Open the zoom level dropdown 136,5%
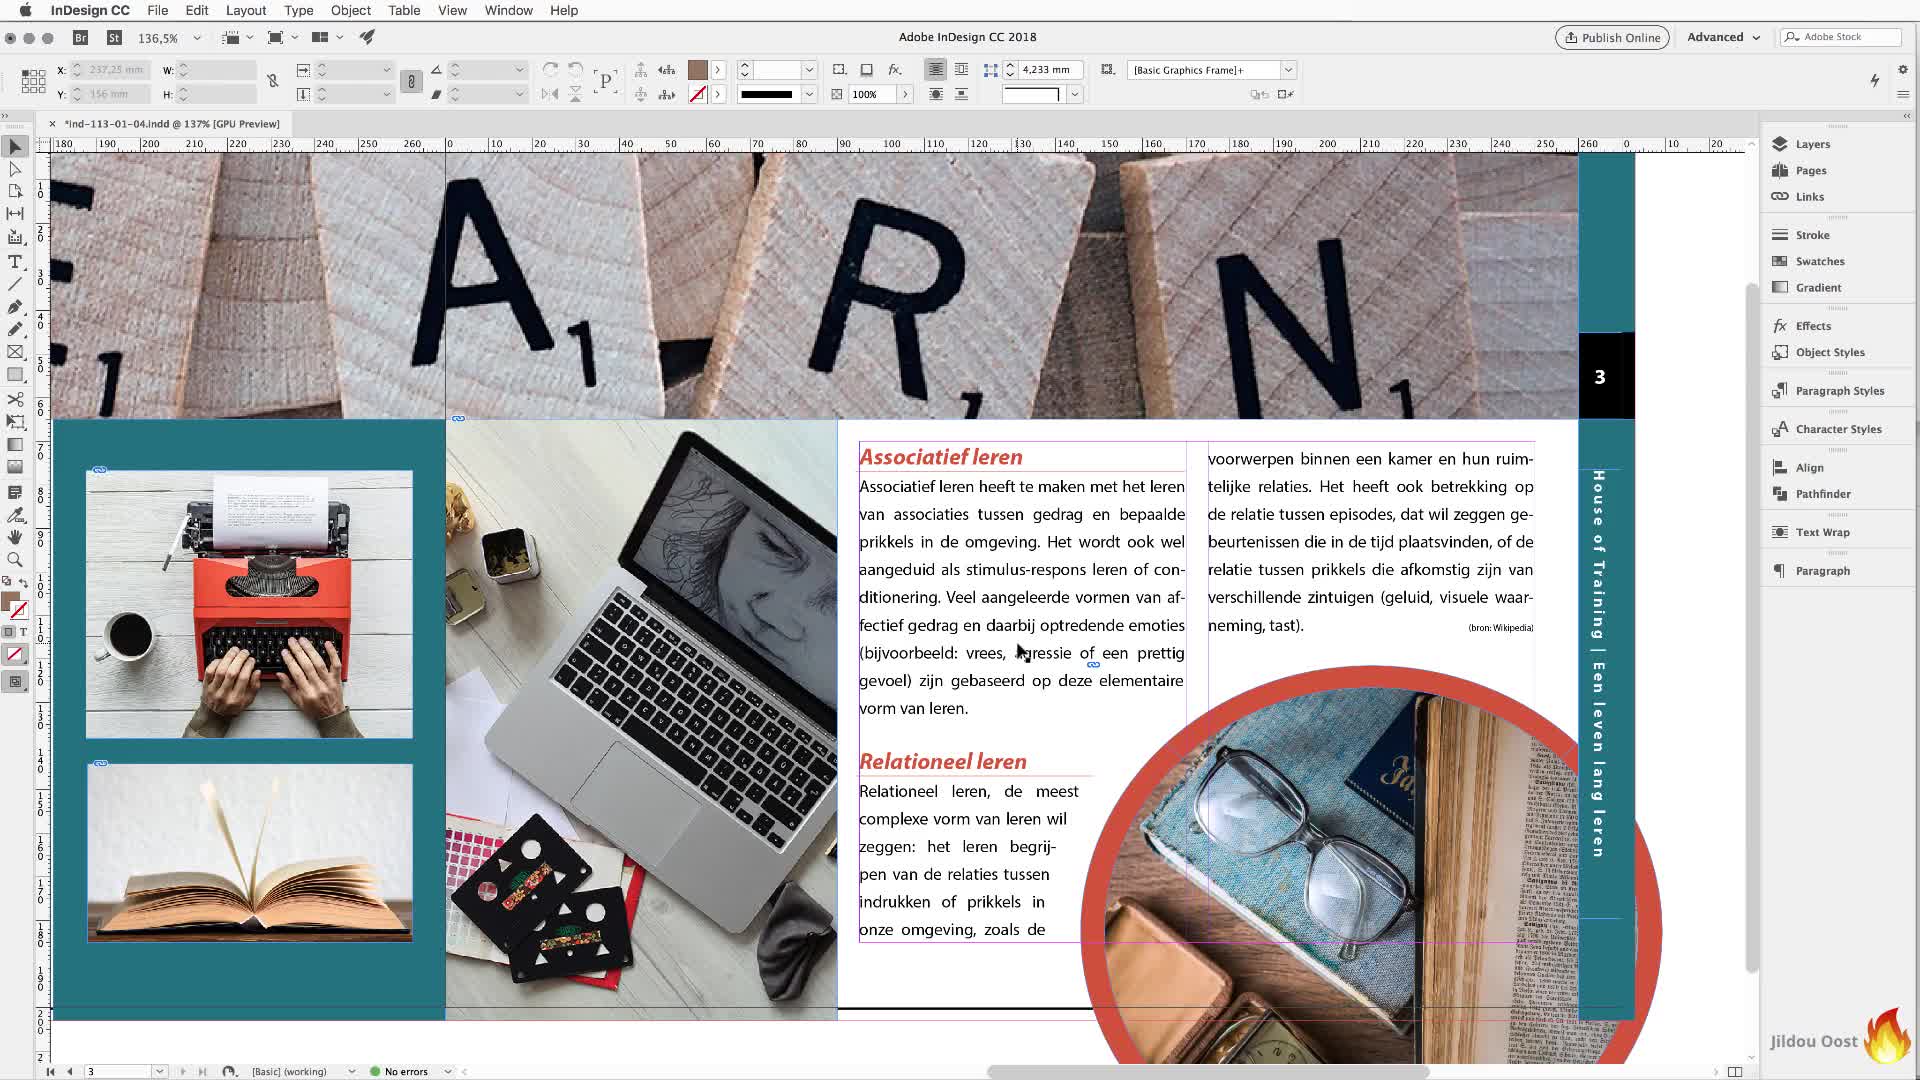The image size is (1920, 1080). tap(197, 38)
